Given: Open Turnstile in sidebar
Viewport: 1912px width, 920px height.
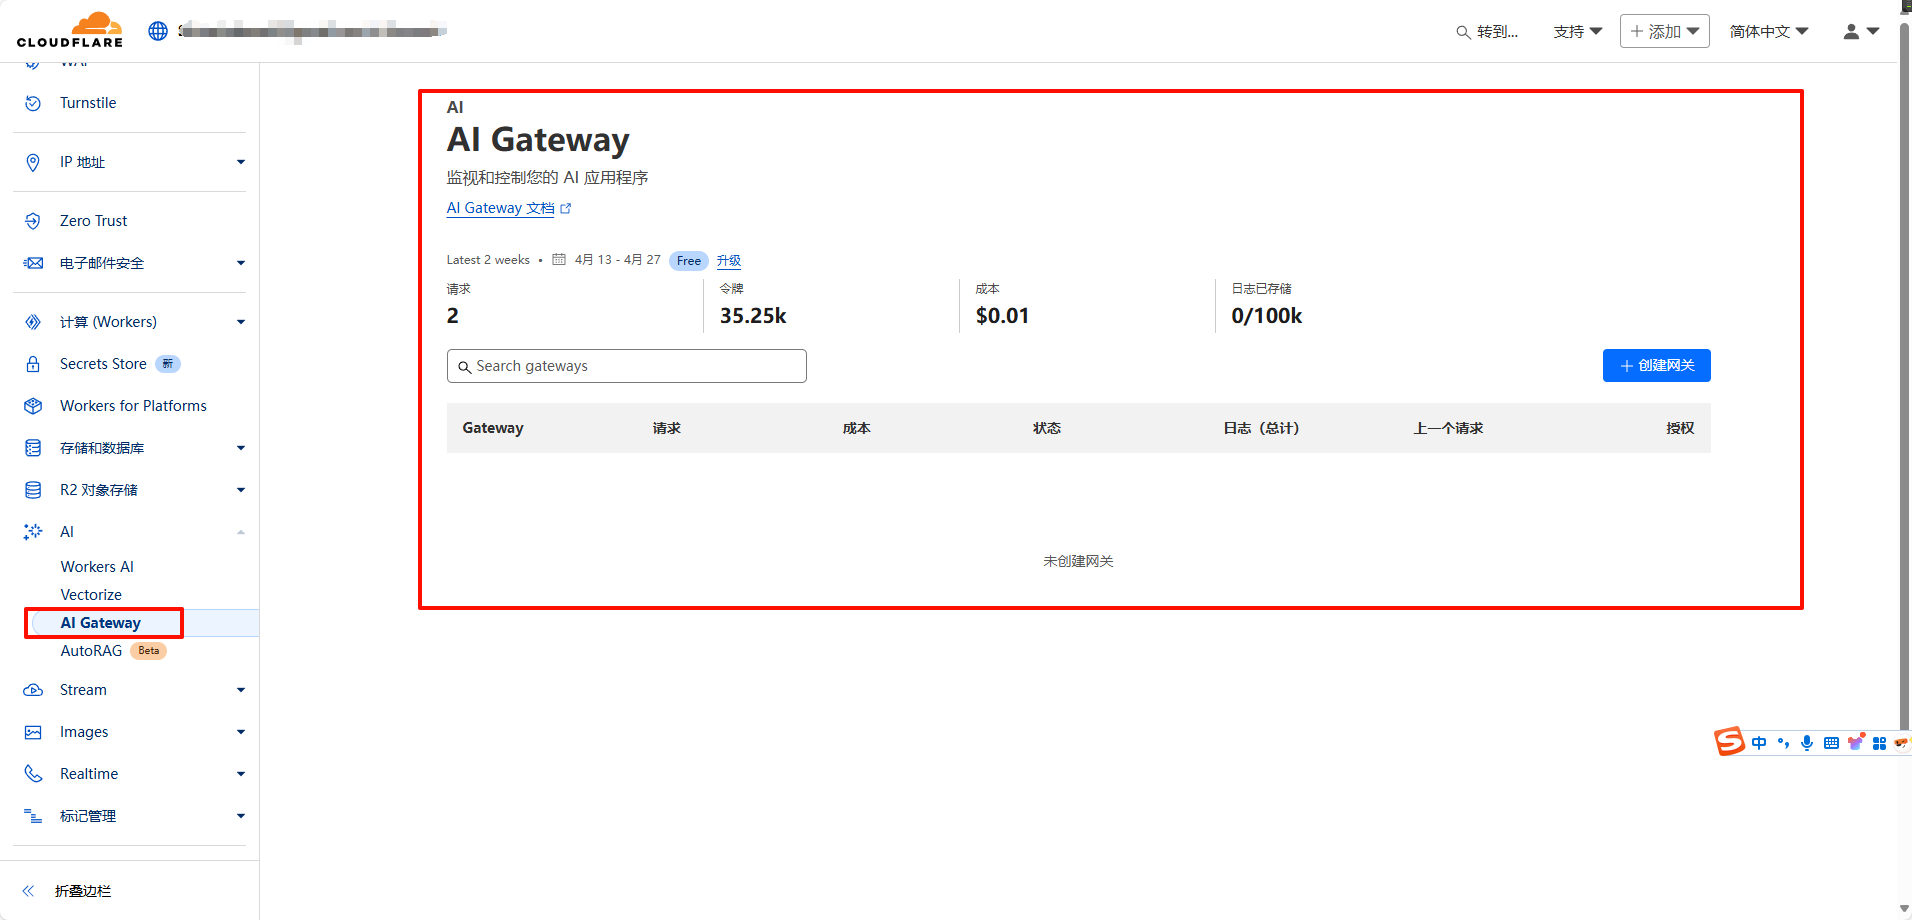Looking at the screenshot, I should click(x=88, y=103).
